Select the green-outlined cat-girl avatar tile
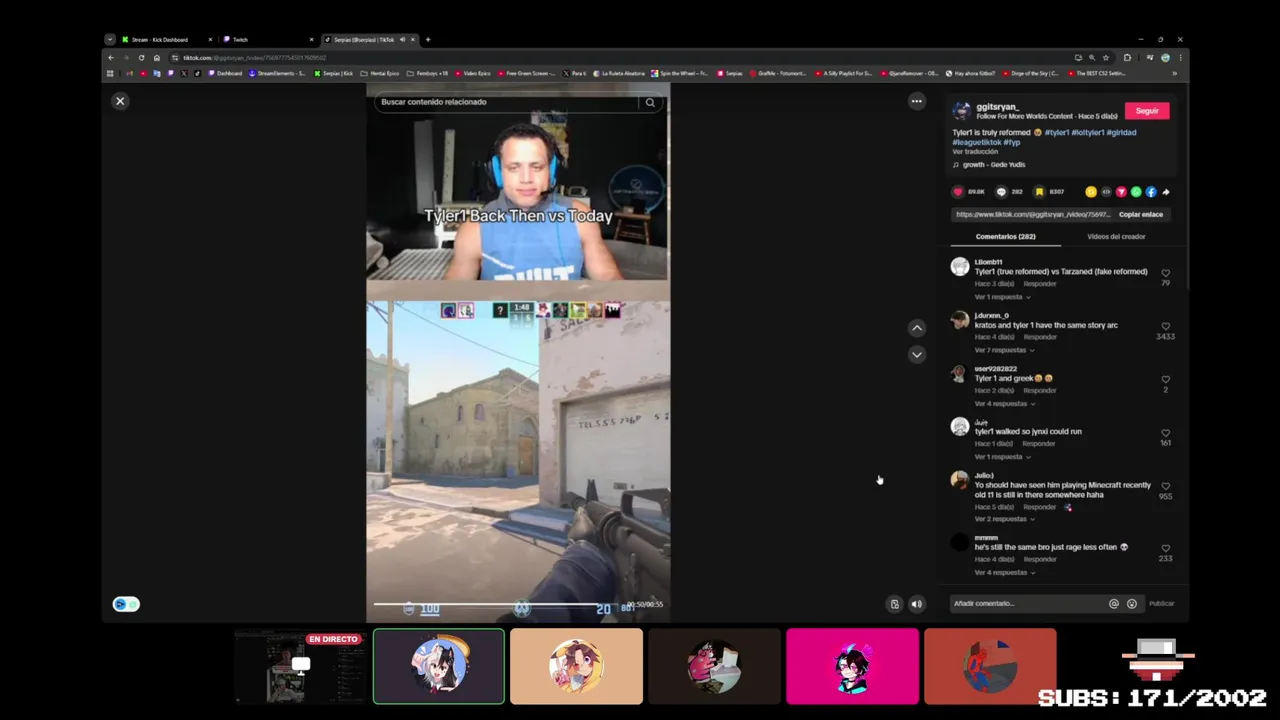 tap(439, 666)
